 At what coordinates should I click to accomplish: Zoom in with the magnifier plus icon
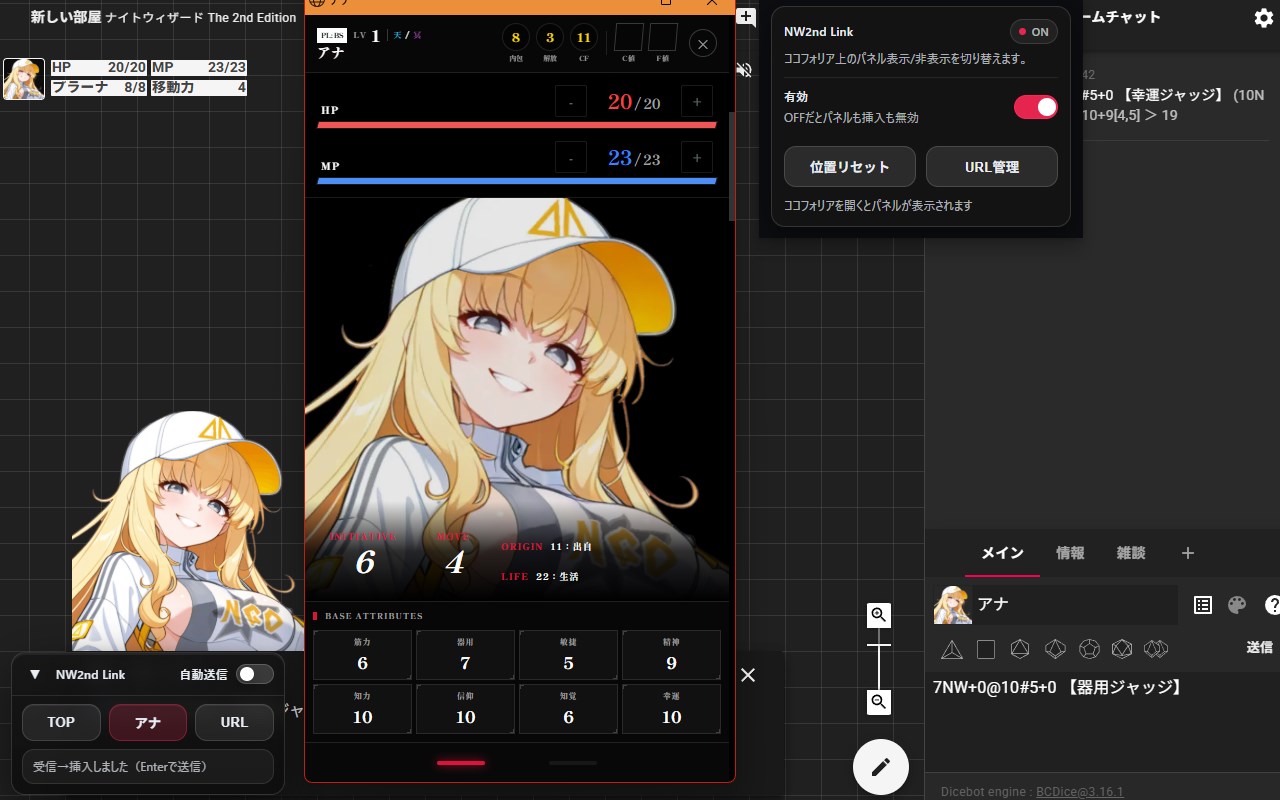coord(879,615)
